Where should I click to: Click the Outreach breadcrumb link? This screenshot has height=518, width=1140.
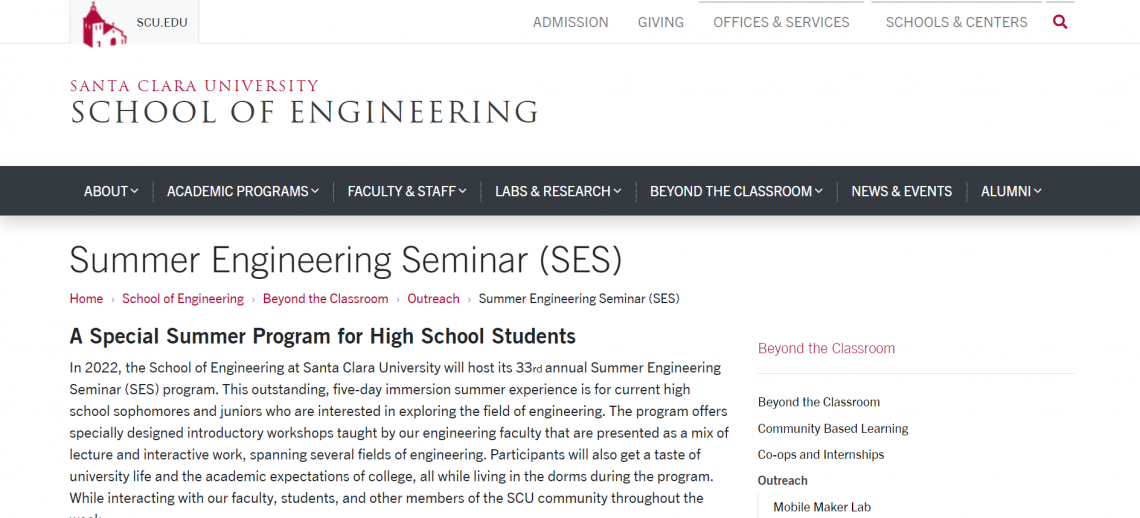(433, 298)
